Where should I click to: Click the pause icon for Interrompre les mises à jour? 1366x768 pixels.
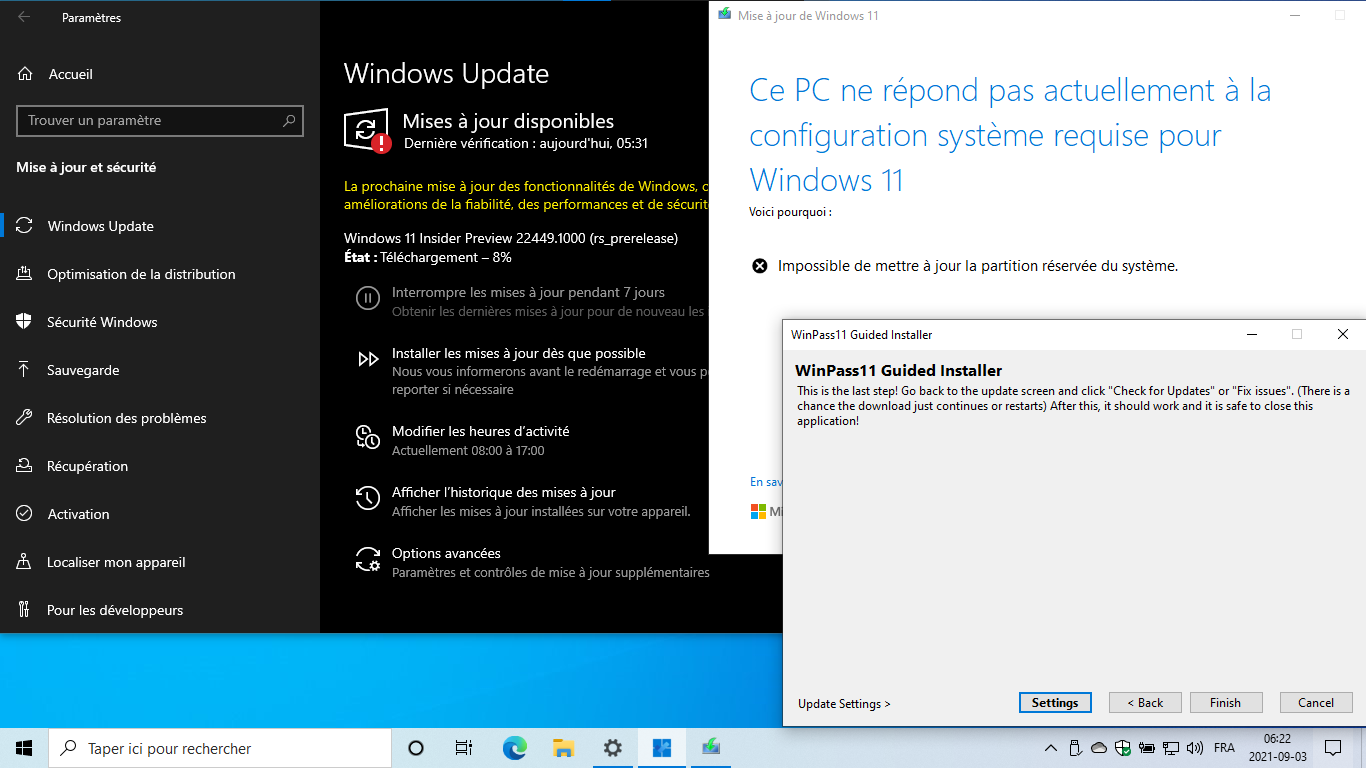[x=368, y=297]
